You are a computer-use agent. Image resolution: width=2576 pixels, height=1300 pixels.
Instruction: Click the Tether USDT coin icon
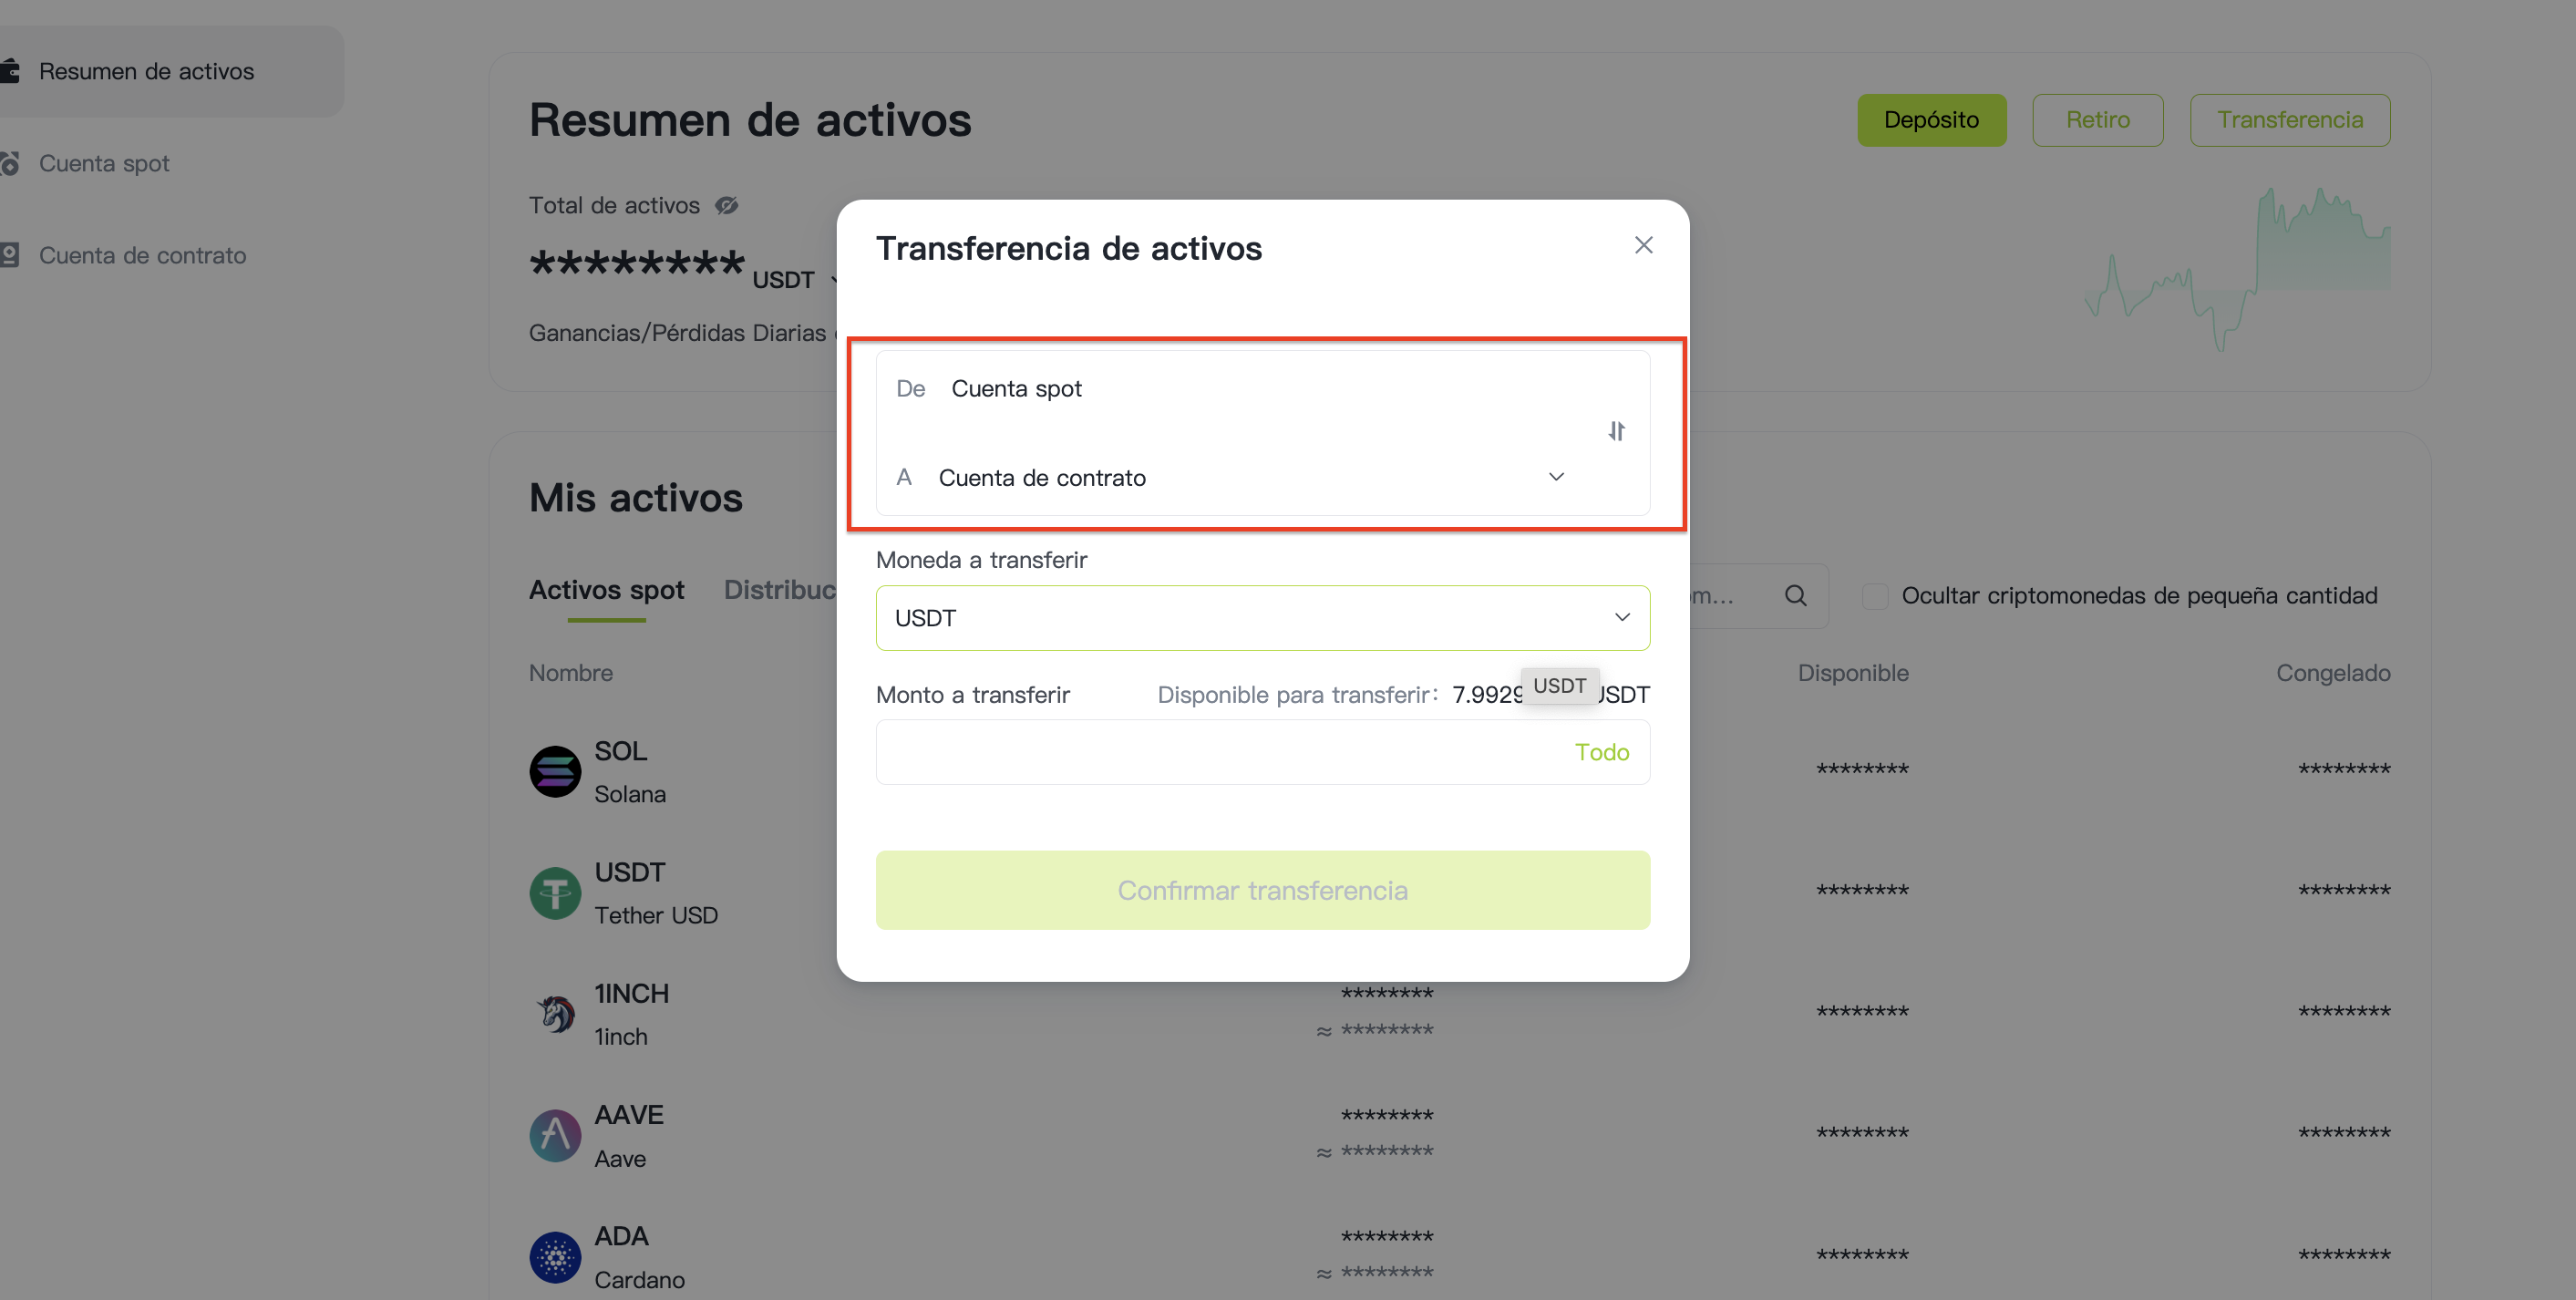(x=555, y=893)
